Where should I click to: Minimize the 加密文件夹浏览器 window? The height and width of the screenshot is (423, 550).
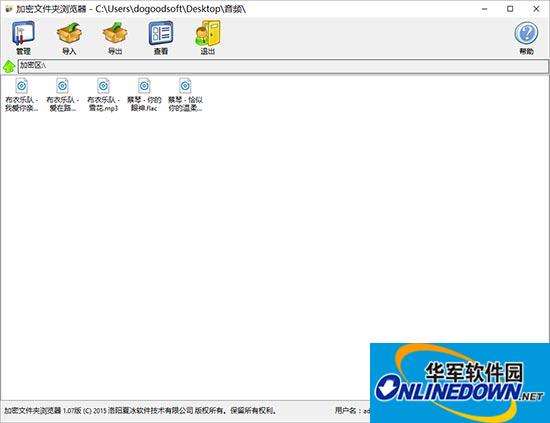pyautogui.click(x=484, y=9)
